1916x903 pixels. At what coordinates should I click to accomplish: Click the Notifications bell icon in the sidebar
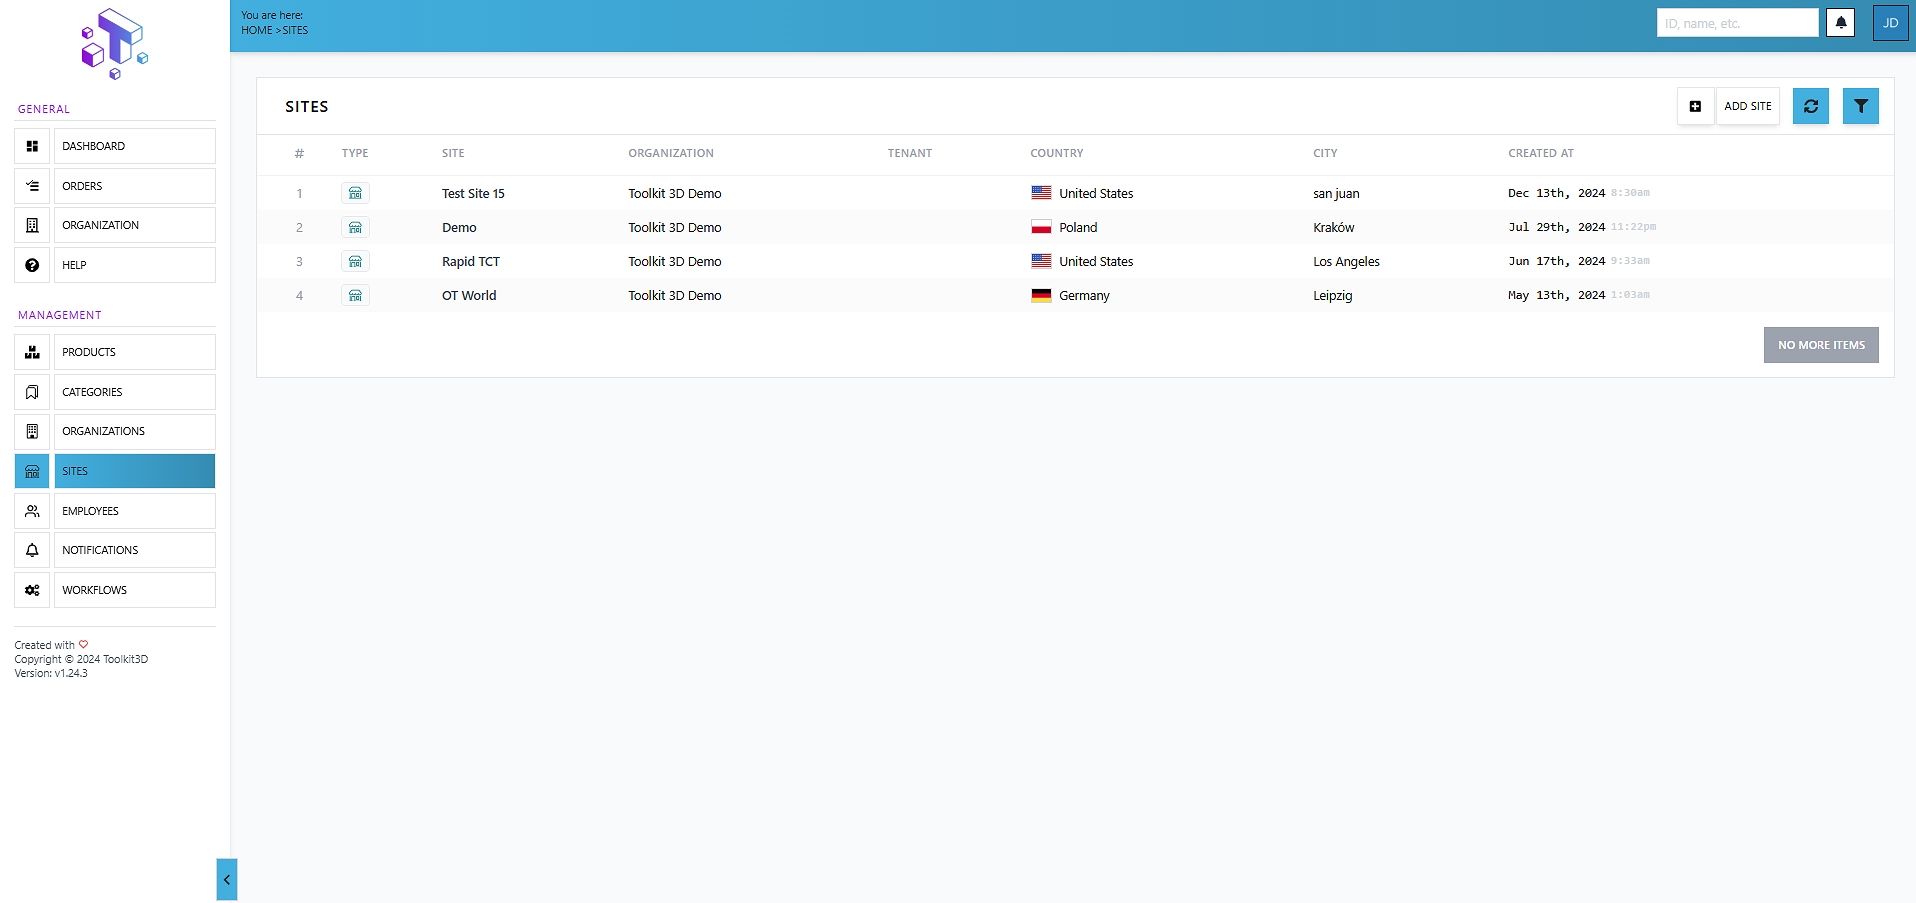(32, 550)
